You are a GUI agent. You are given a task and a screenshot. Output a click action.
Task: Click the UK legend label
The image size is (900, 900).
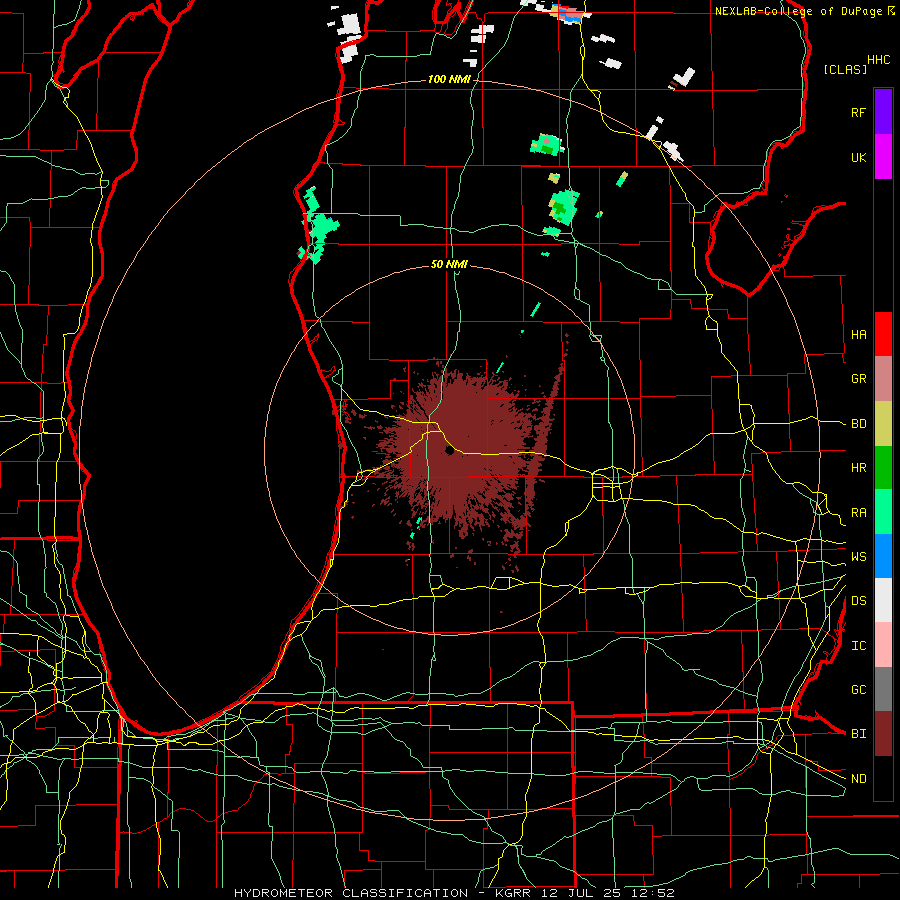point(858,157)
